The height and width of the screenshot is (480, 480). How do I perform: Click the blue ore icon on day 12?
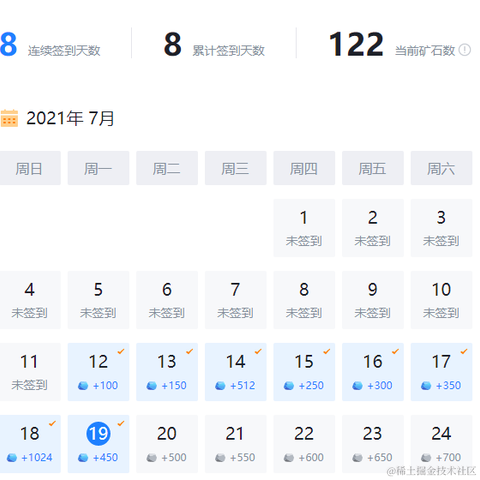(83, 386)
